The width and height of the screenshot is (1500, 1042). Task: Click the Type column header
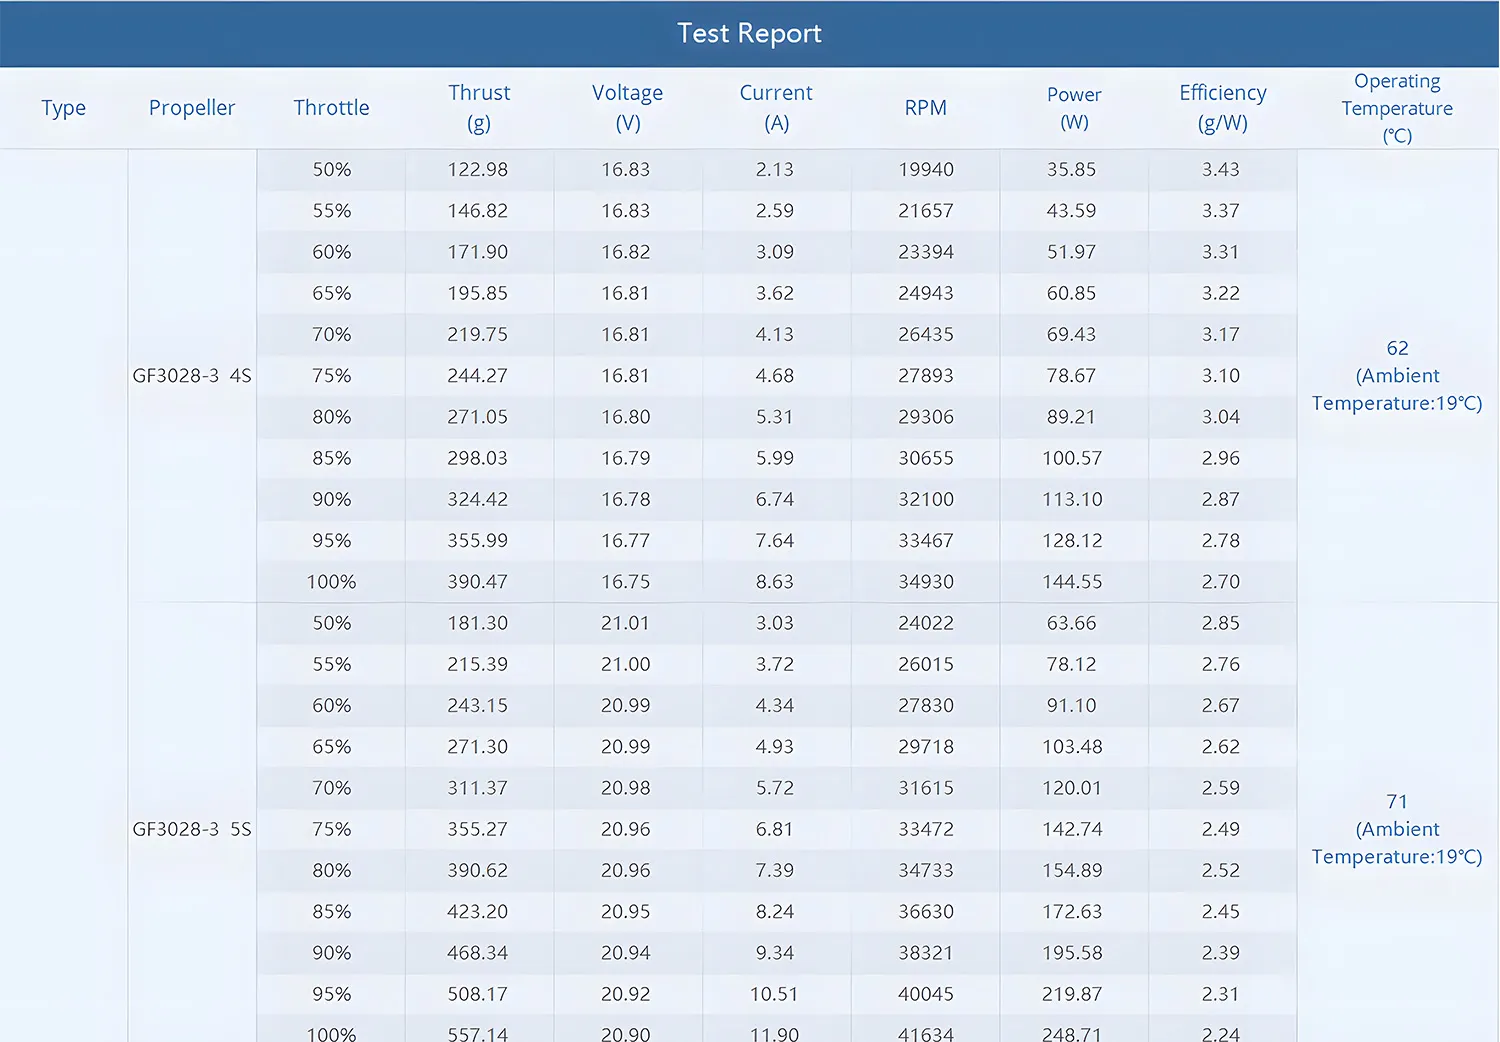tap(64, 108)
